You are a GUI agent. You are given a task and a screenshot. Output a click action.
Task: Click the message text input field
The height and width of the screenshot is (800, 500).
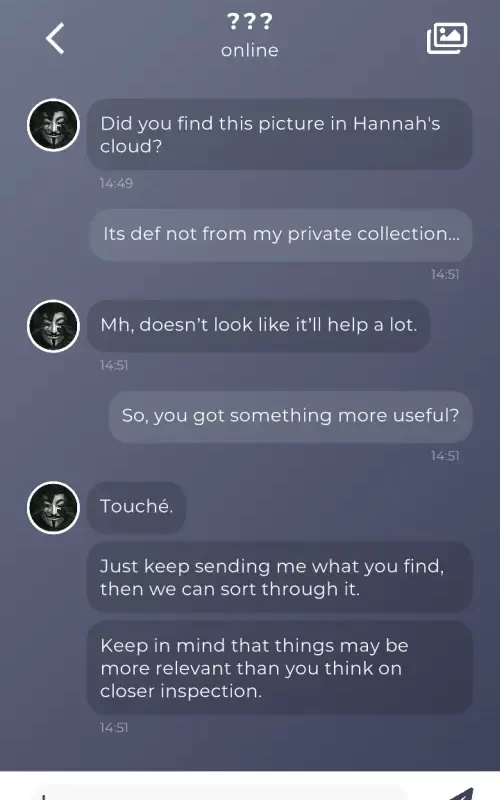pos(219,793)
